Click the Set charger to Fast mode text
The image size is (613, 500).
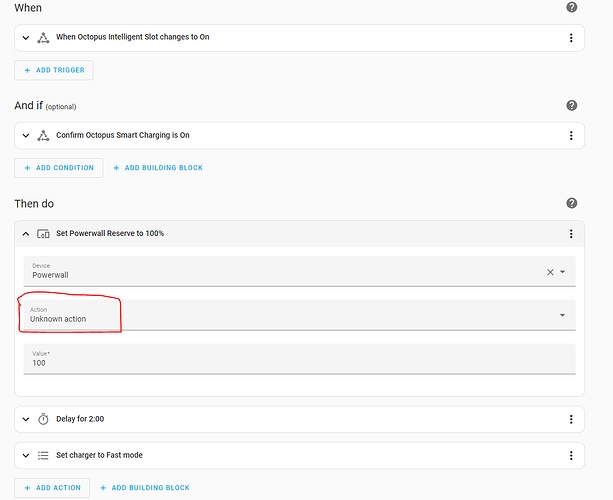click(99, 455)
